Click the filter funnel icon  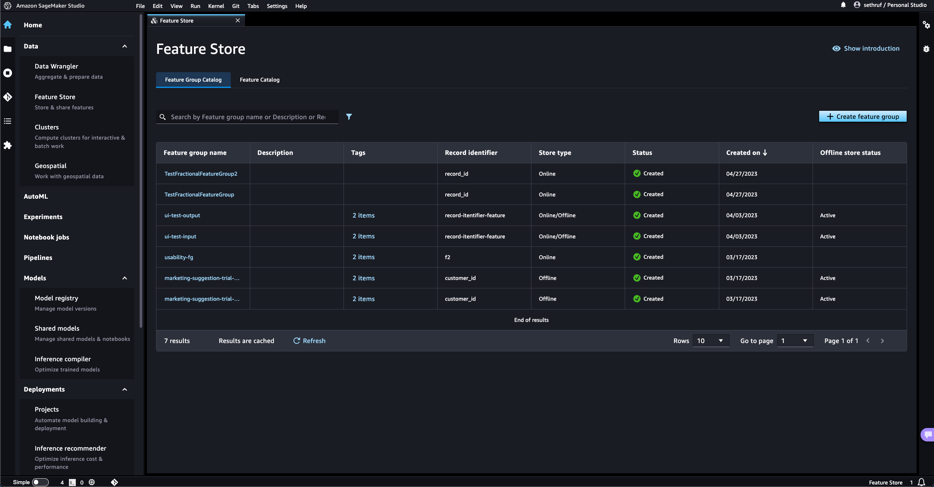coord(349,117)
